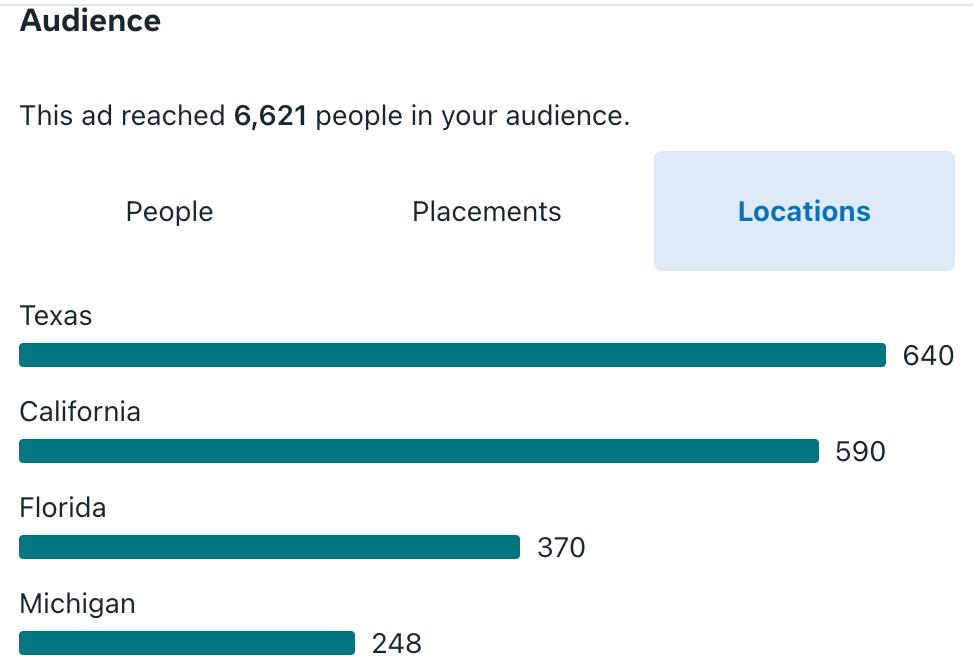Click the 248 value for Michigan

[x=396, y=644]
